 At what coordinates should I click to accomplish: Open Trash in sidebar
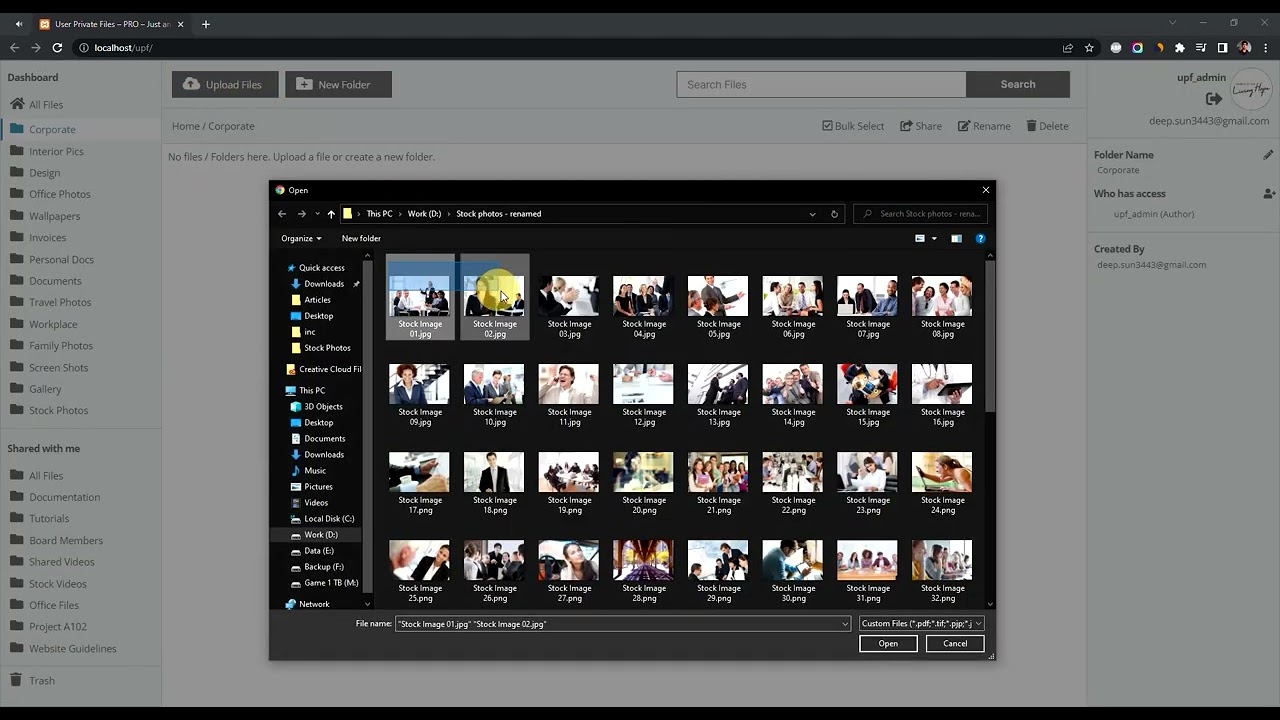(x=42, y=681)
